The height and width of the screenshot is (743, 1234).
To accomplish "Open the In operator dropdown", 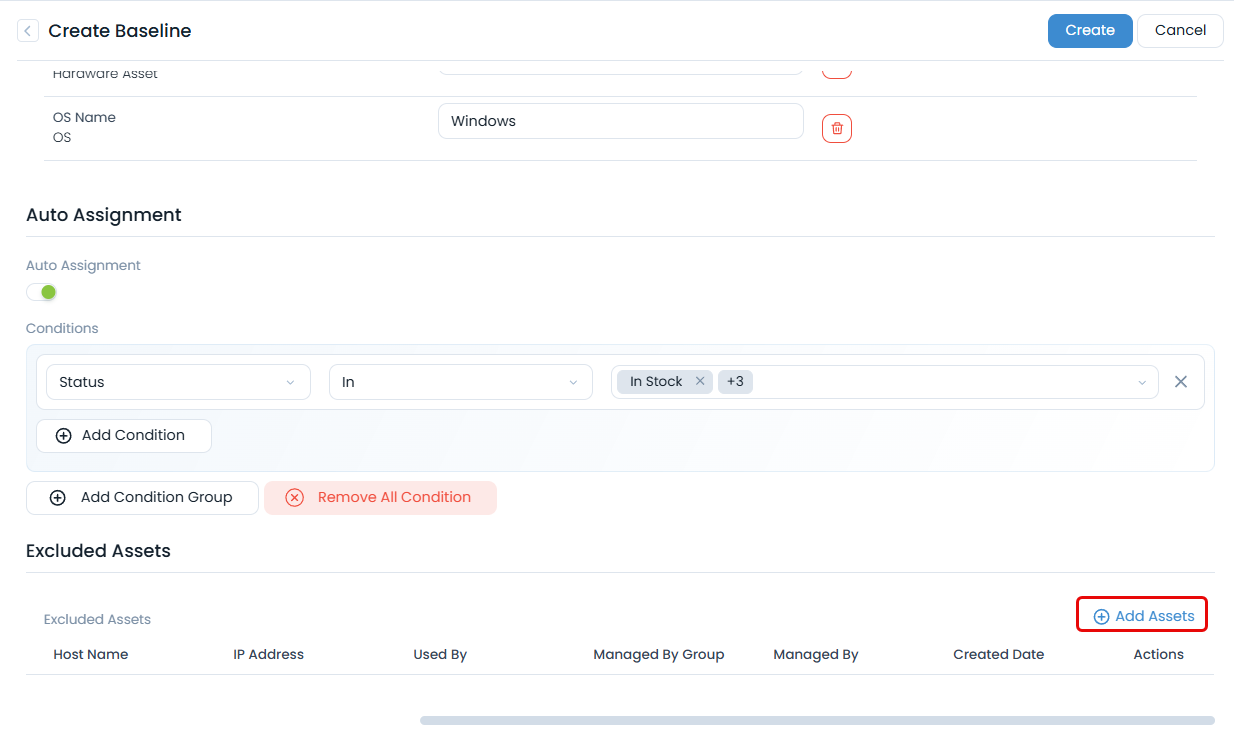I will pos(460,381).
